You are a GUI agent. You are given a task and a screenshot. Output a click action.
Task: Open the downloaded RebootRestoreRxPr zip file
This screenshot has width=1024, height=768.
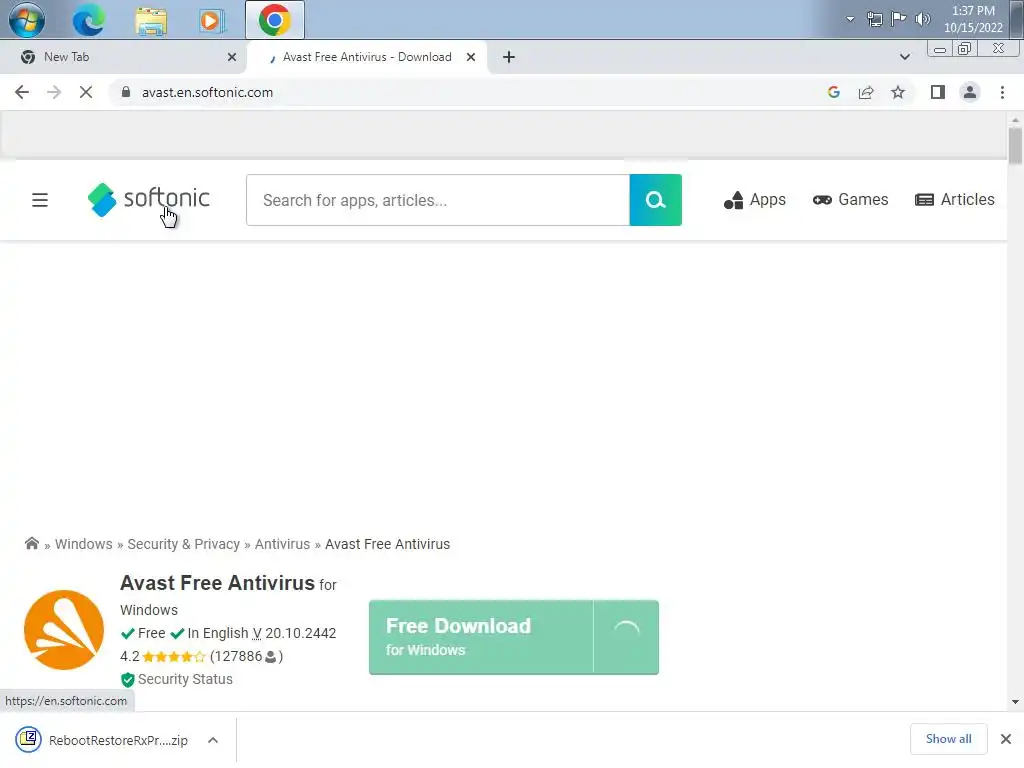click(x=102, y=740)
